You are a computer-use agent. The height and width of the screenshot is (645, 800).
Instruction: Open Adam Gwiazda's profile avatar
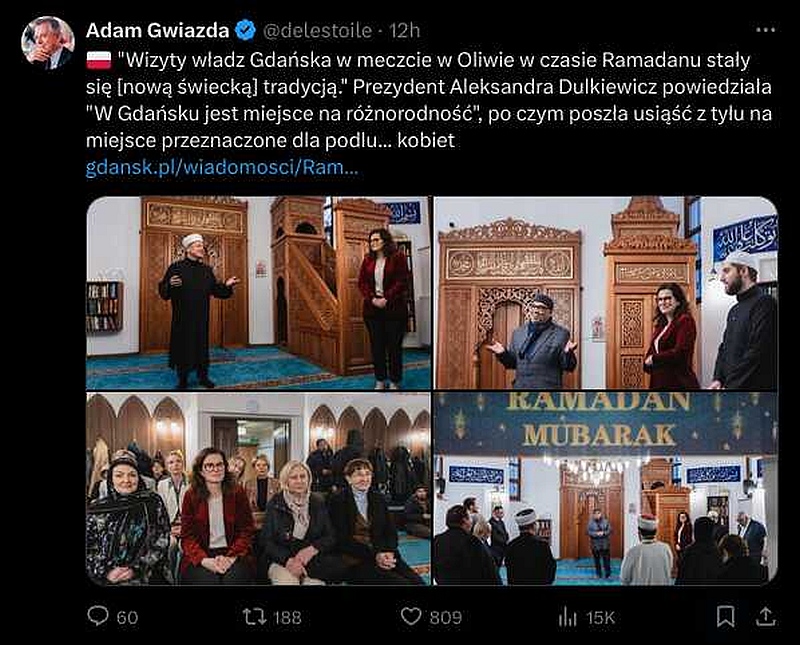click(48, 43)
